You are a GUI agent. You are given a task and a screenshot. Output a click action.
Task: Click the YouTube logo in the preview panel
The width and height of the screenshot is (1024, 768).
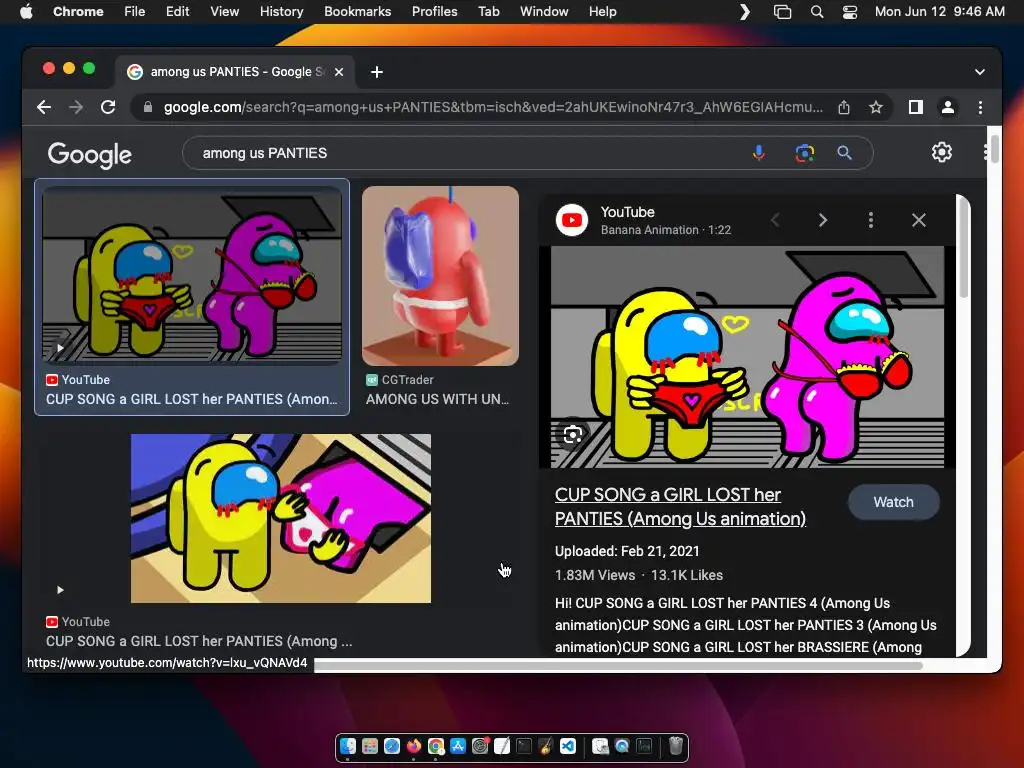[x=571, y=220]
